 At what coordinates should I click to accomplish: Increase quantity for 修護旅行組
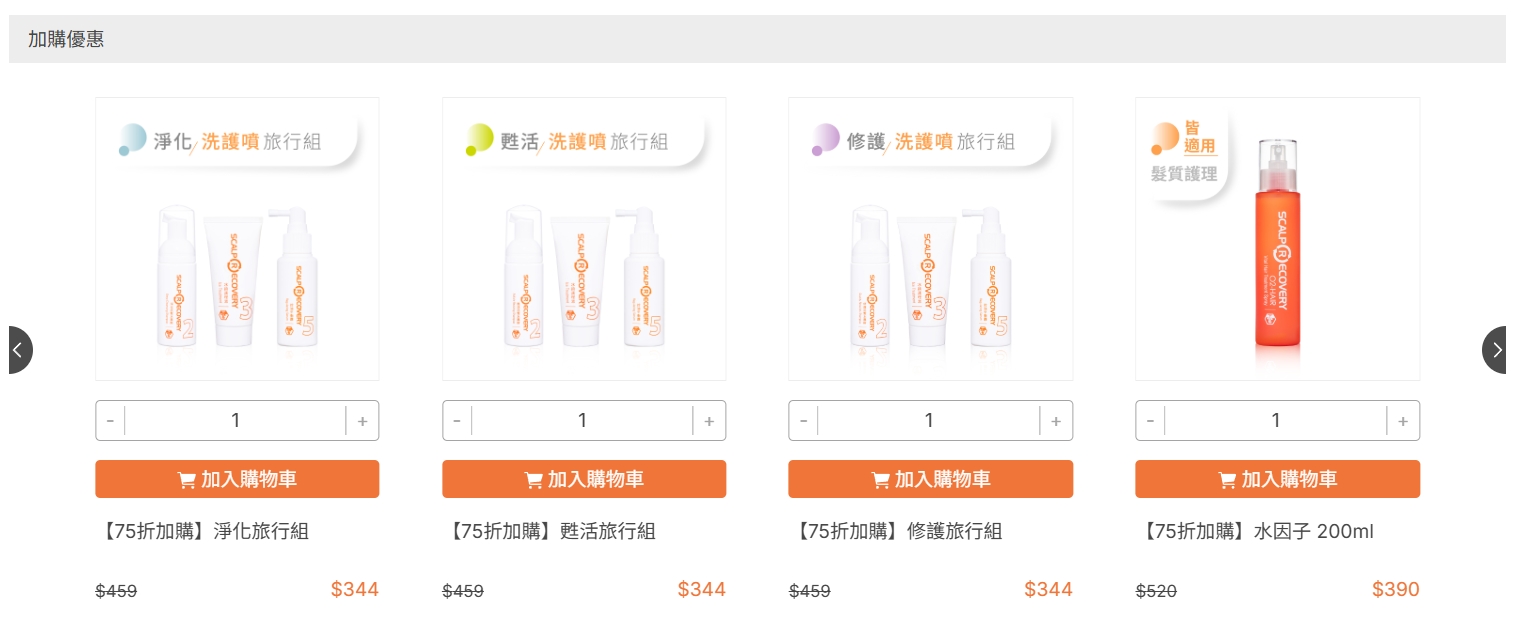coord(1056,421)
